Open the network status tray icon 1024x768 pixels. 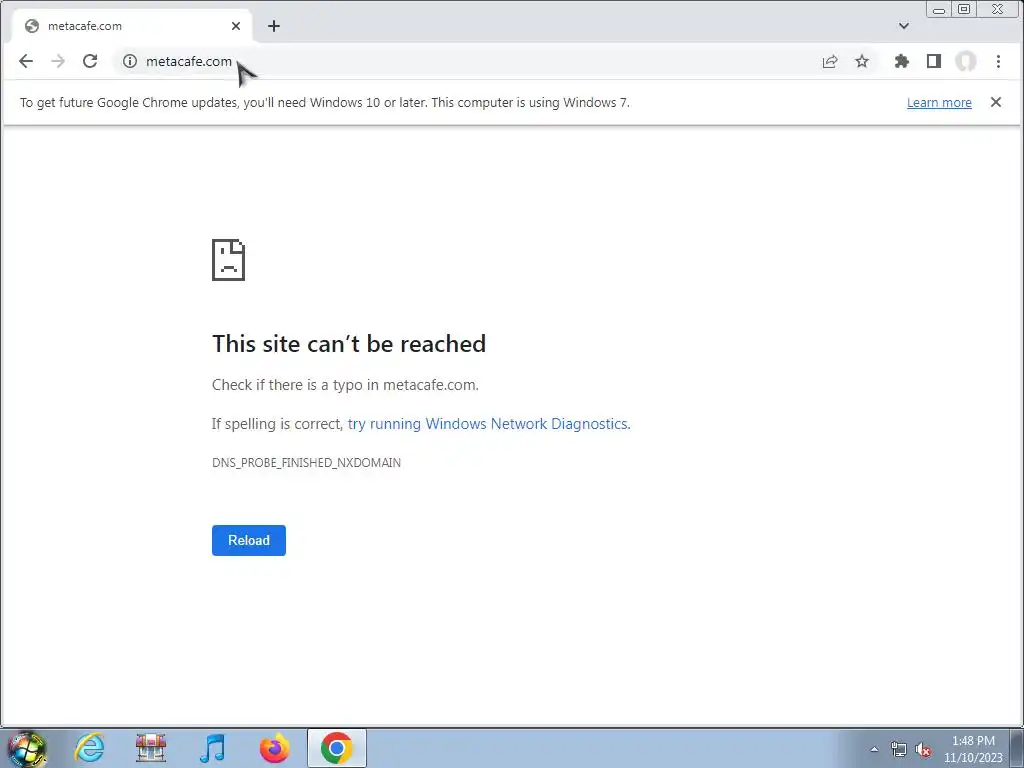899,750
